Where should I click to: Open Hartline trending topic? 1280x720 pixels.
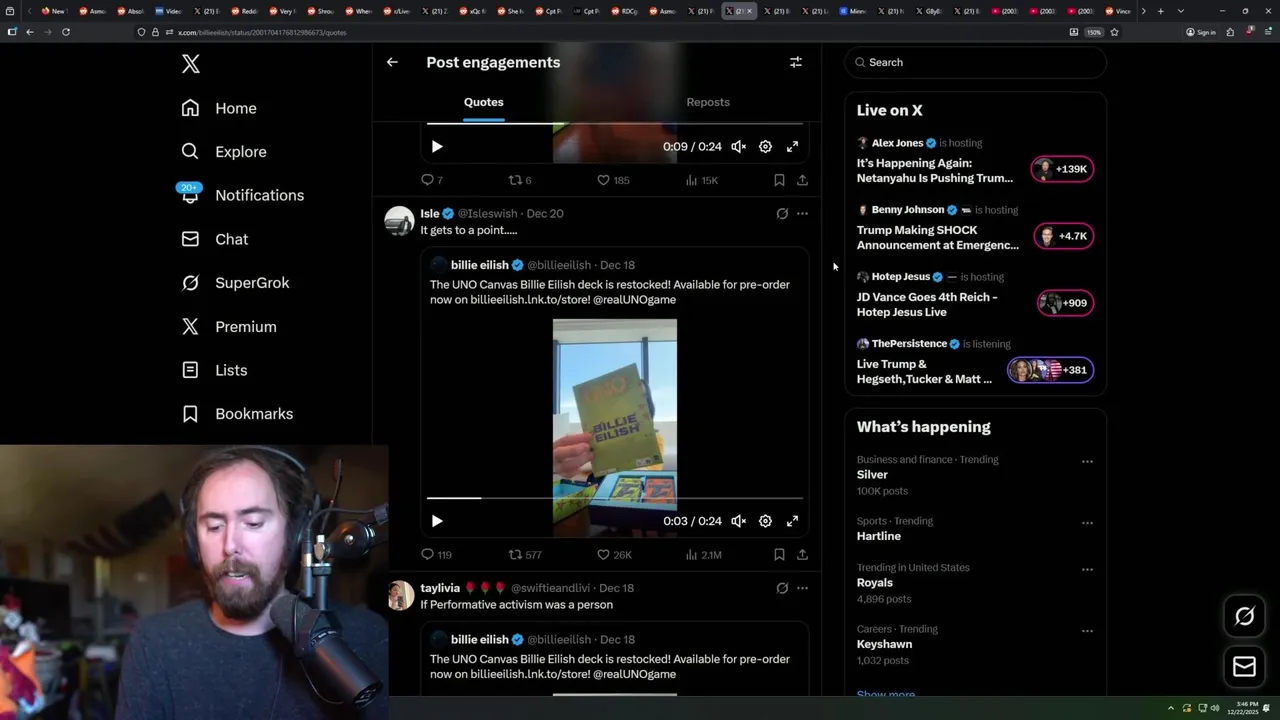879,536
